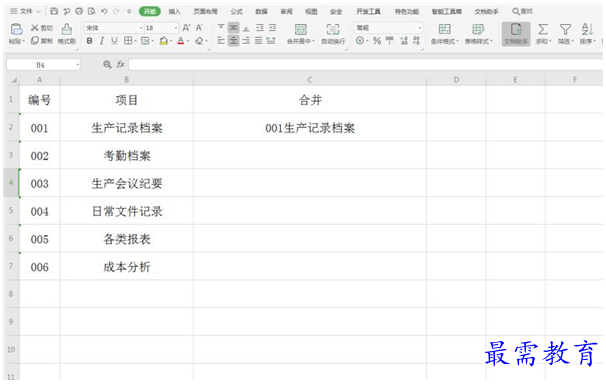Image resolution: width=606 pixels, height=385 pixels.
Task: Click the Justify alignment icon
Action: (259, 41)
